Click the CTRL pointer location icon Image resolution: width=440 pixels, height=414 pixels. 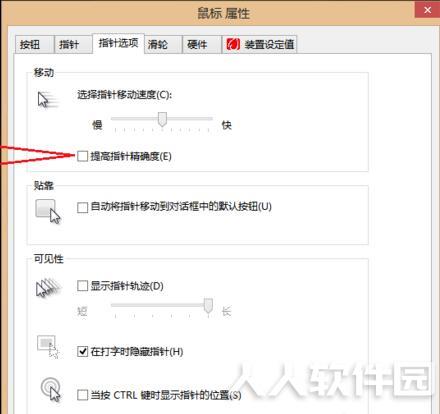[51, 390]
